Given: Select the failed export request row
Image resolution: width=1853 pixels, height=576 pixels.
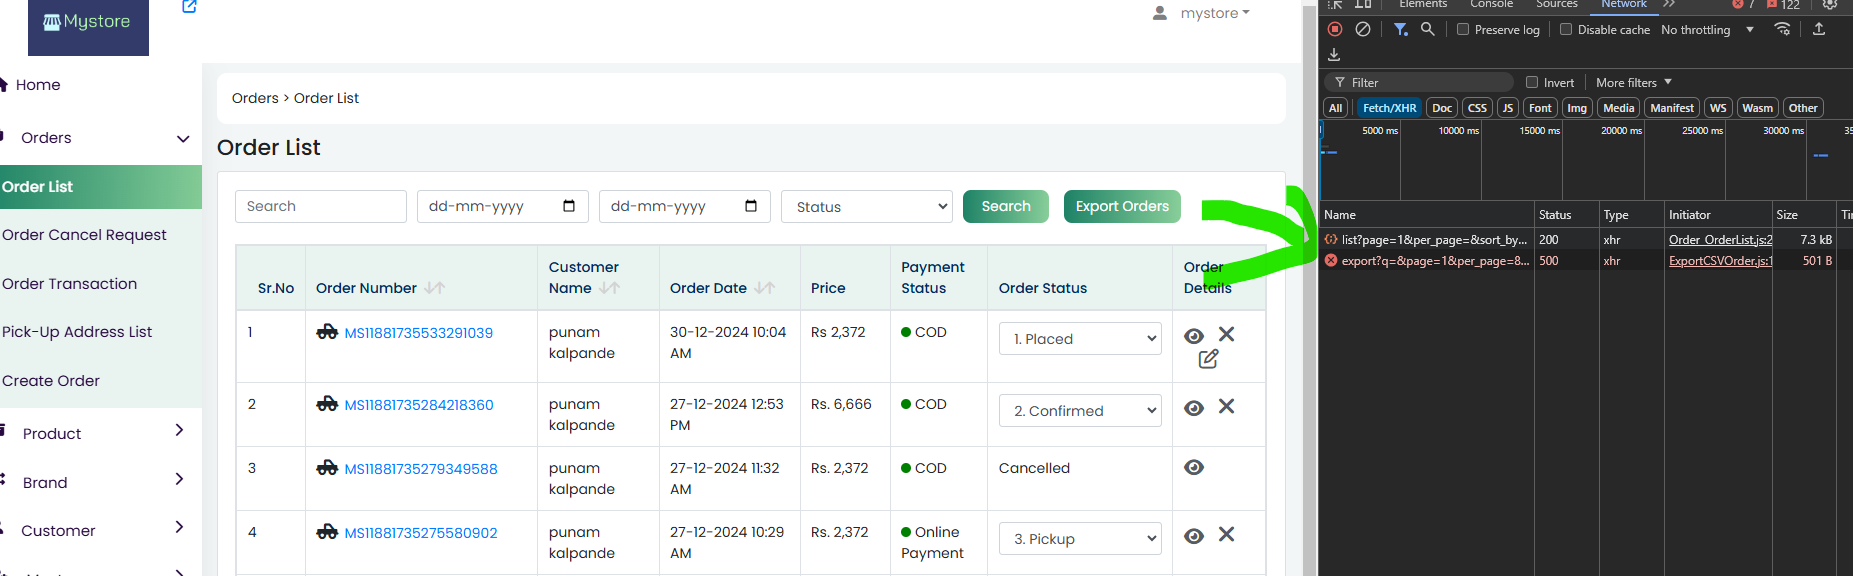Looking at the screenshot, I should (x=1585, y=261).
